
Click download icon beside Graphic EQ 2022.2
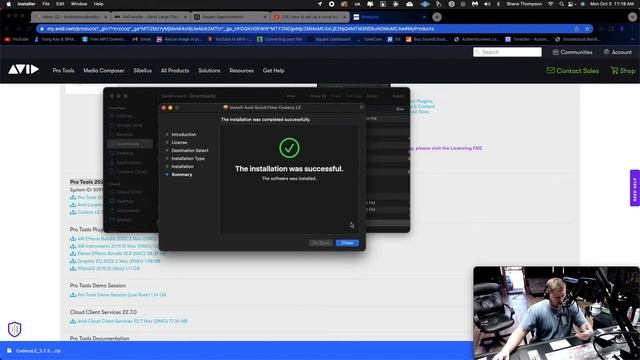click(73, 261)
